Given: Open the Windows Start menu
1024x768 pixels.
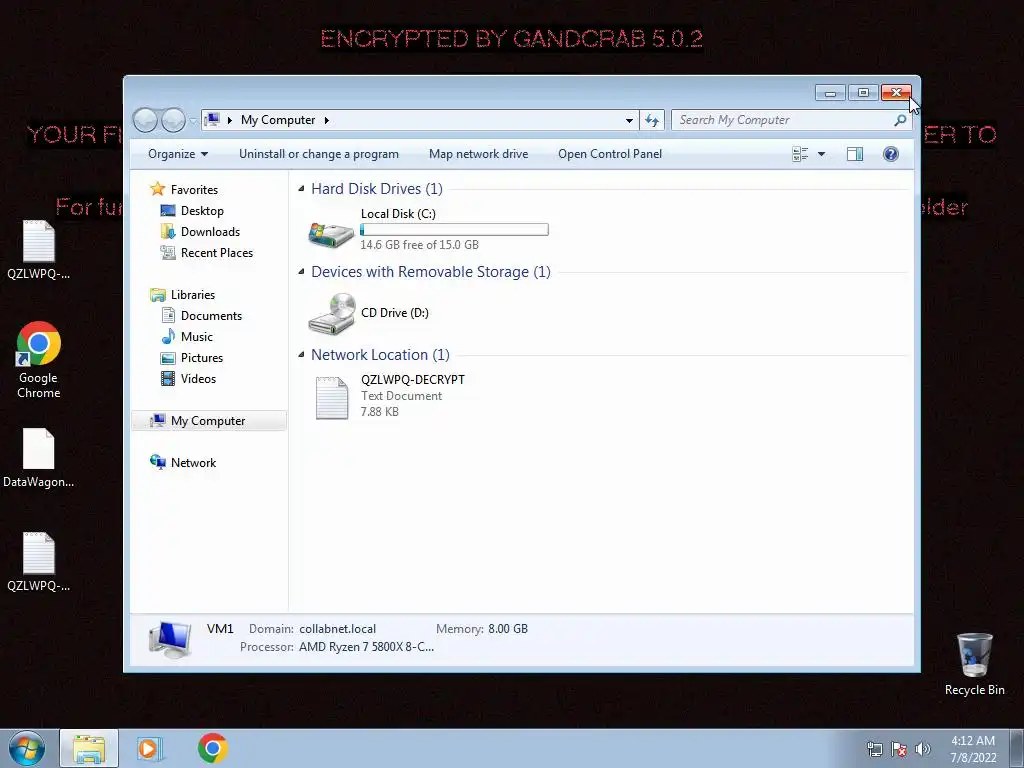Looking at the screenshot, I should click(27, 748).
